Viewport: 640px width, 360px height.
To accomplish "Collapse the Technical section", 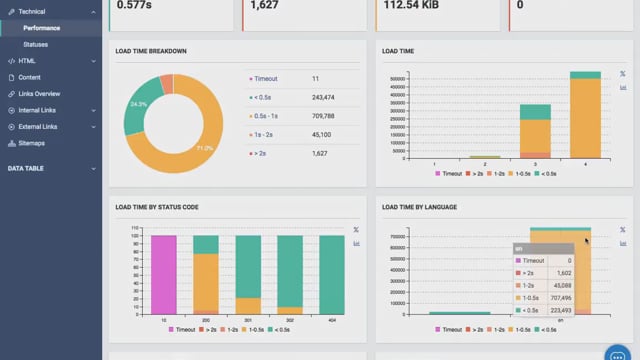I will (x=93, y=12).
